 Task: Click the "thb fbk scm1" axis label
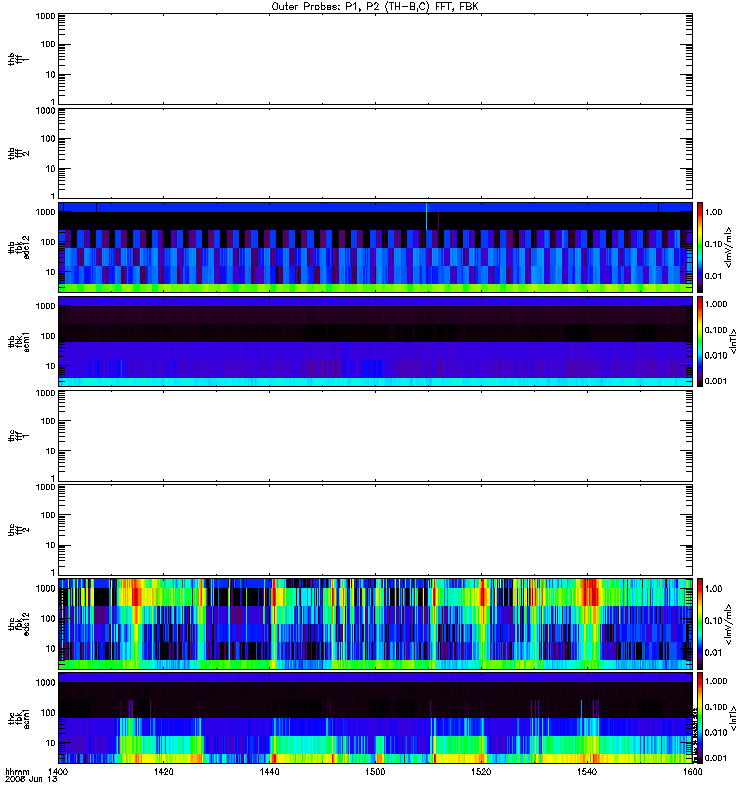[x=18, y=341]
